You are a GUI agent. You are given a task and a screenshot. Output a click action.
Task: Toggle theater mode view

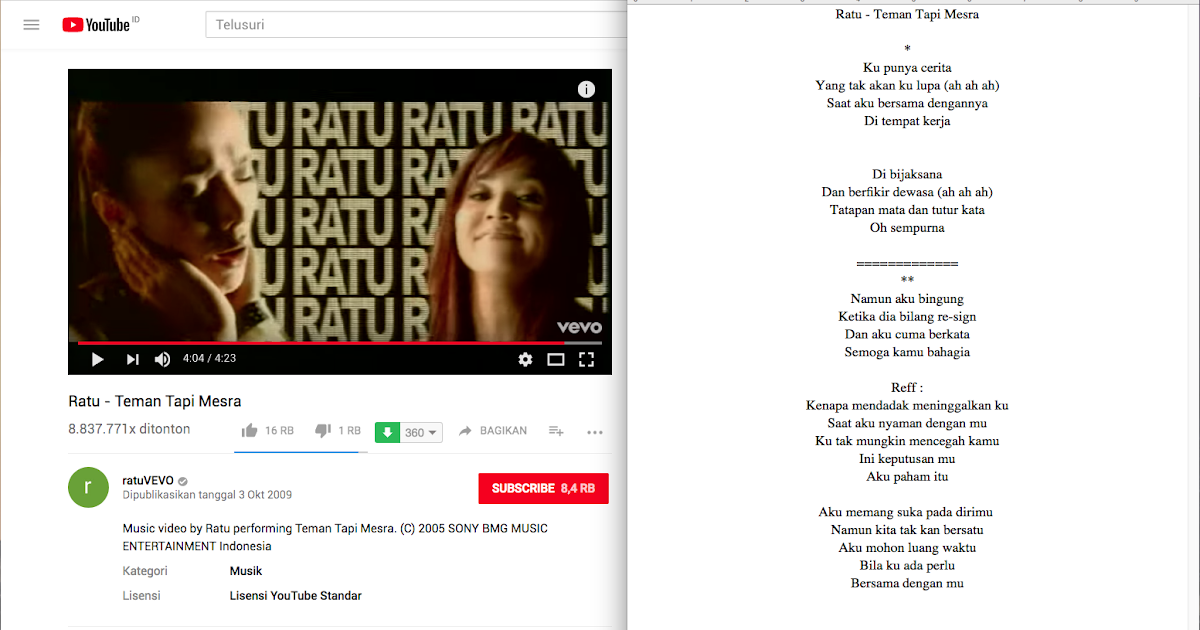556,359
